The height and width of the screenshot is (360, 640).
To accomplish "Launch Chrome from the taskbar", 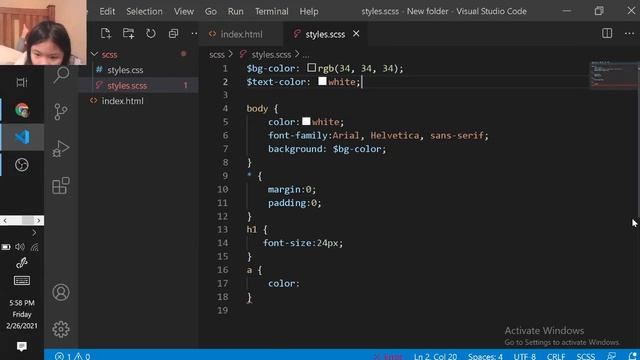I will [x=22, y=110].
